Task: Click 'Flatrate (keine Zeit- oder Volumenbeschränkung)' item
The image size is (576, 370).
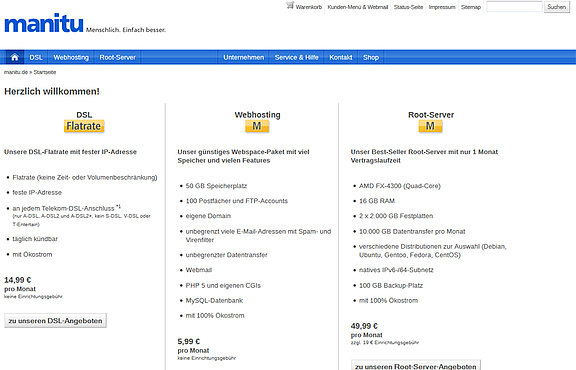Action: 85,177
